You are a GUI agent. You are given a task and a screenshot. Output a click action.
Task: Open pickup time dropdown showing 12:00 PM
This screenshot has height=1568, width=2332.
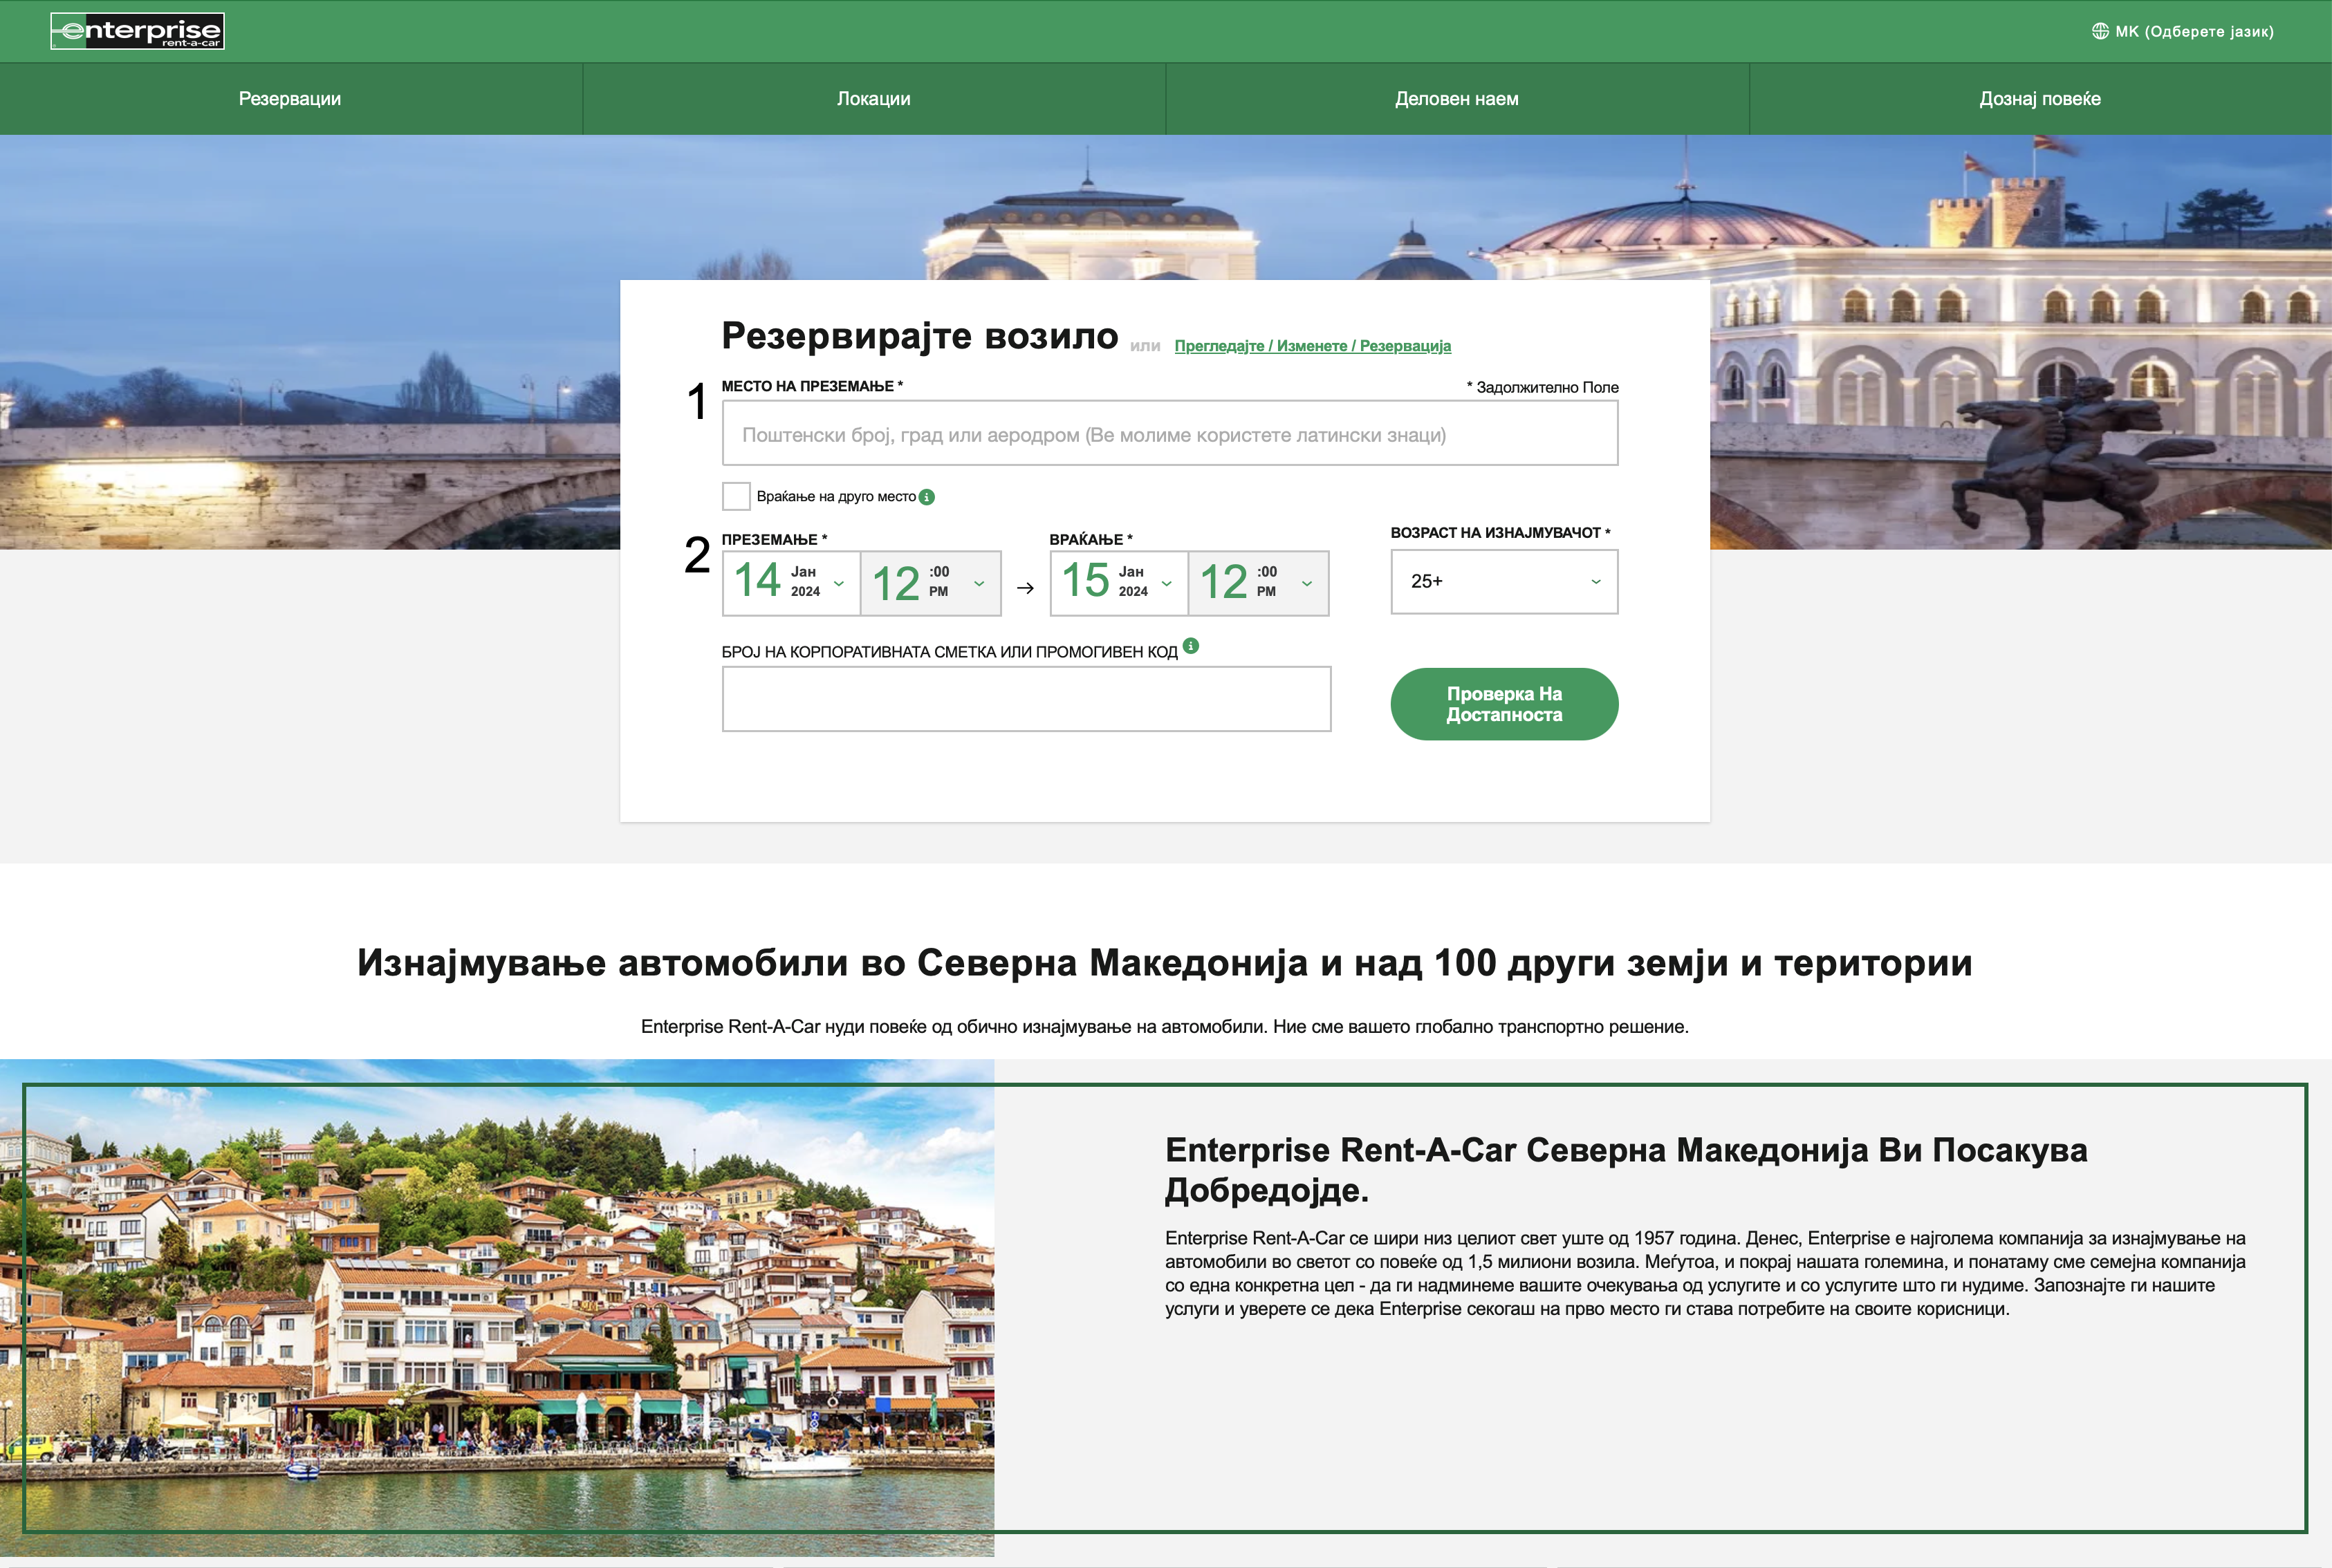pos(930,583)
